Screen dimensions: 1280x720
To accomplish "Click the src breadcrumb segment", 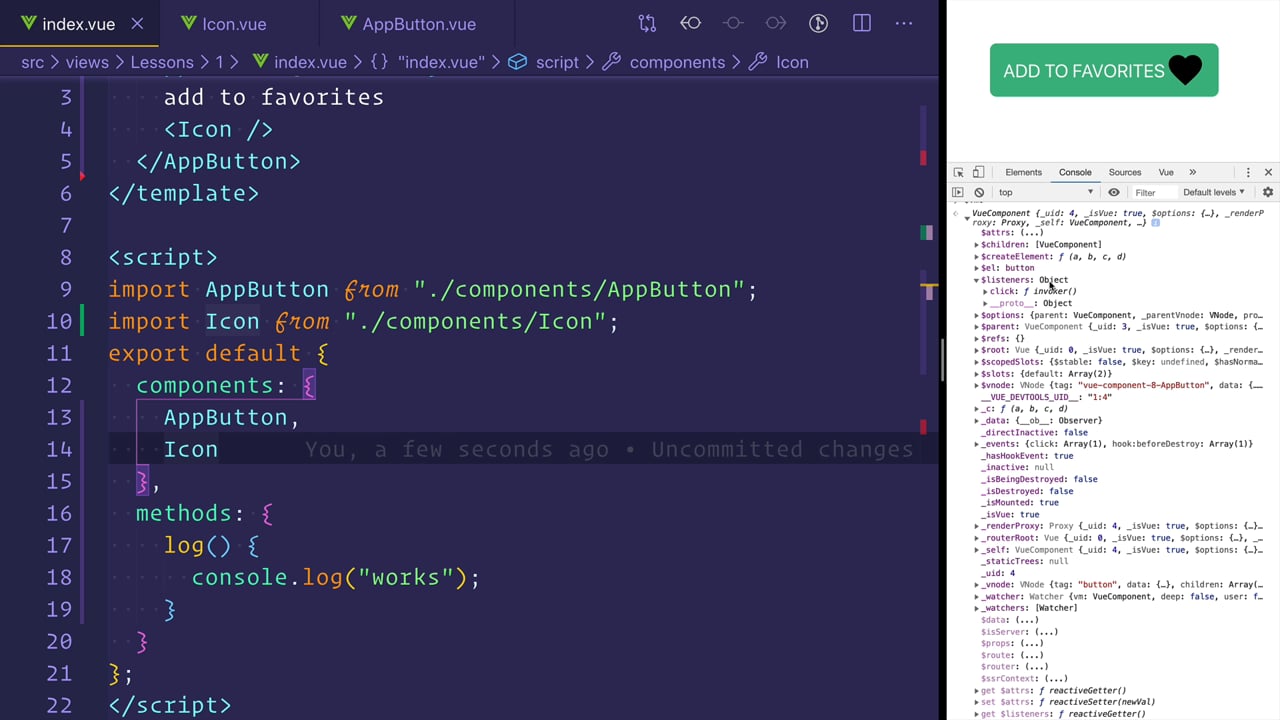I will pyautogui.click(x=33, y=62).
